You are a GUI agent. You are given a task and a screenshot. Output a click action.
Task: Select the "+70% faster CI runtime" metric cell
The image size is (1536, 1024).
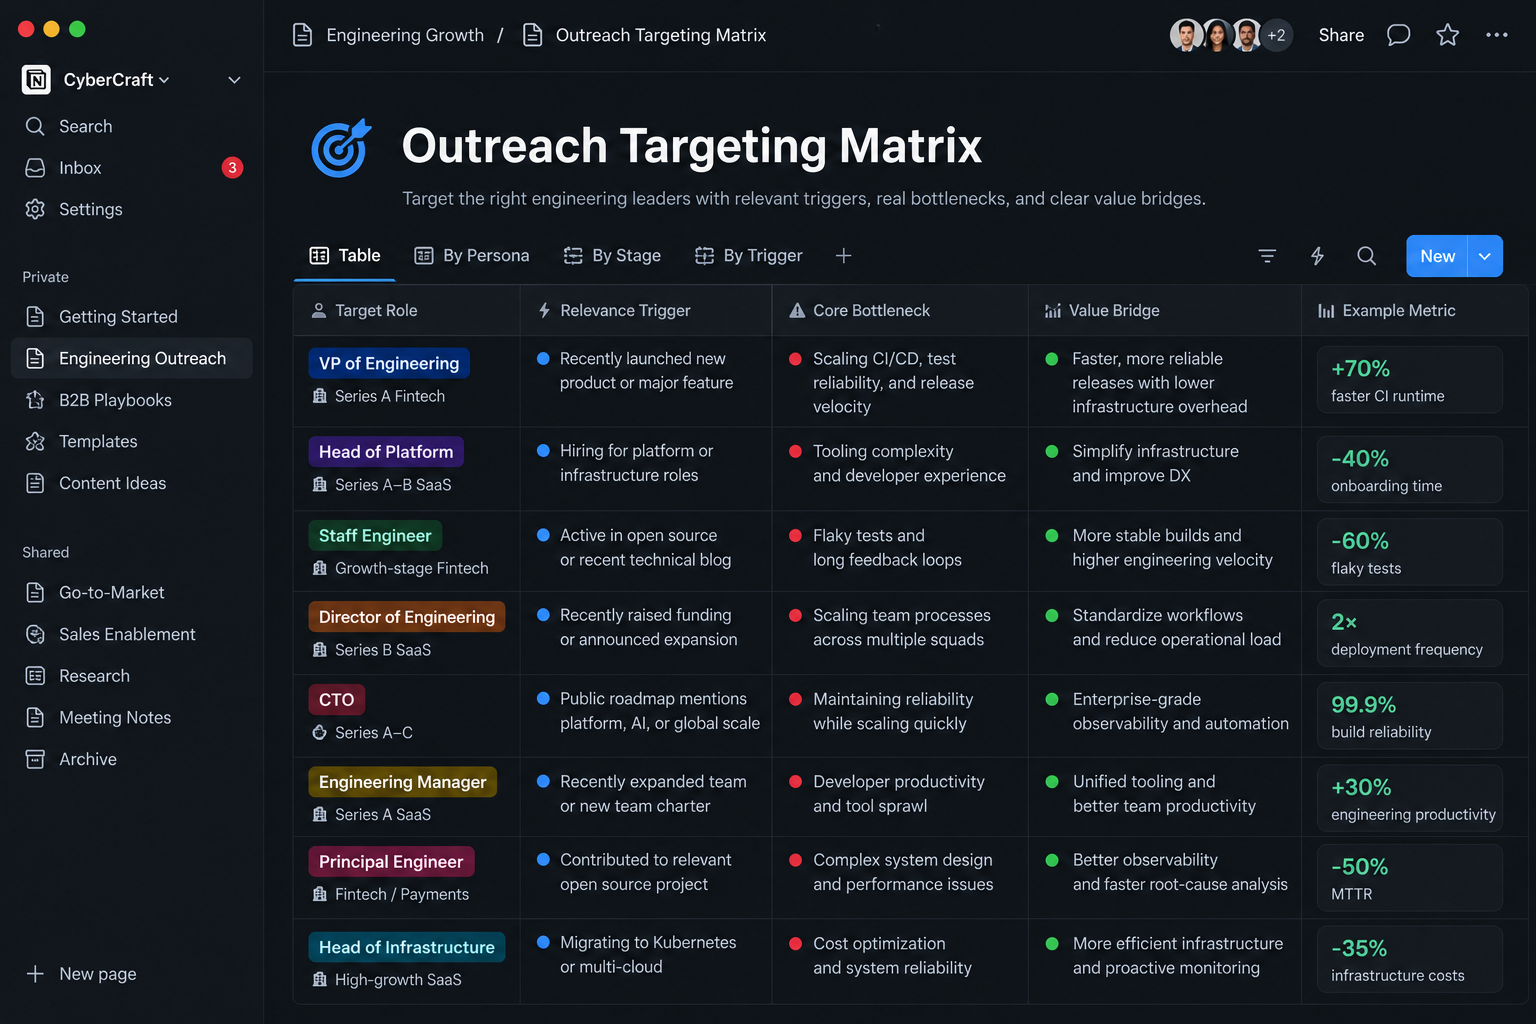[x=1410, y=380]
